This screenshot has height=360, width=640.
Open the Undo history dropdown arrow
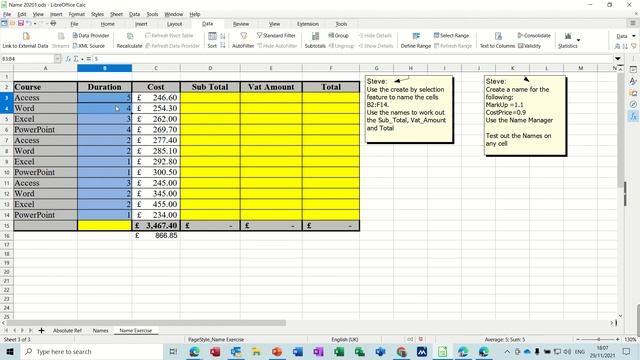click(x=35, y=24)
